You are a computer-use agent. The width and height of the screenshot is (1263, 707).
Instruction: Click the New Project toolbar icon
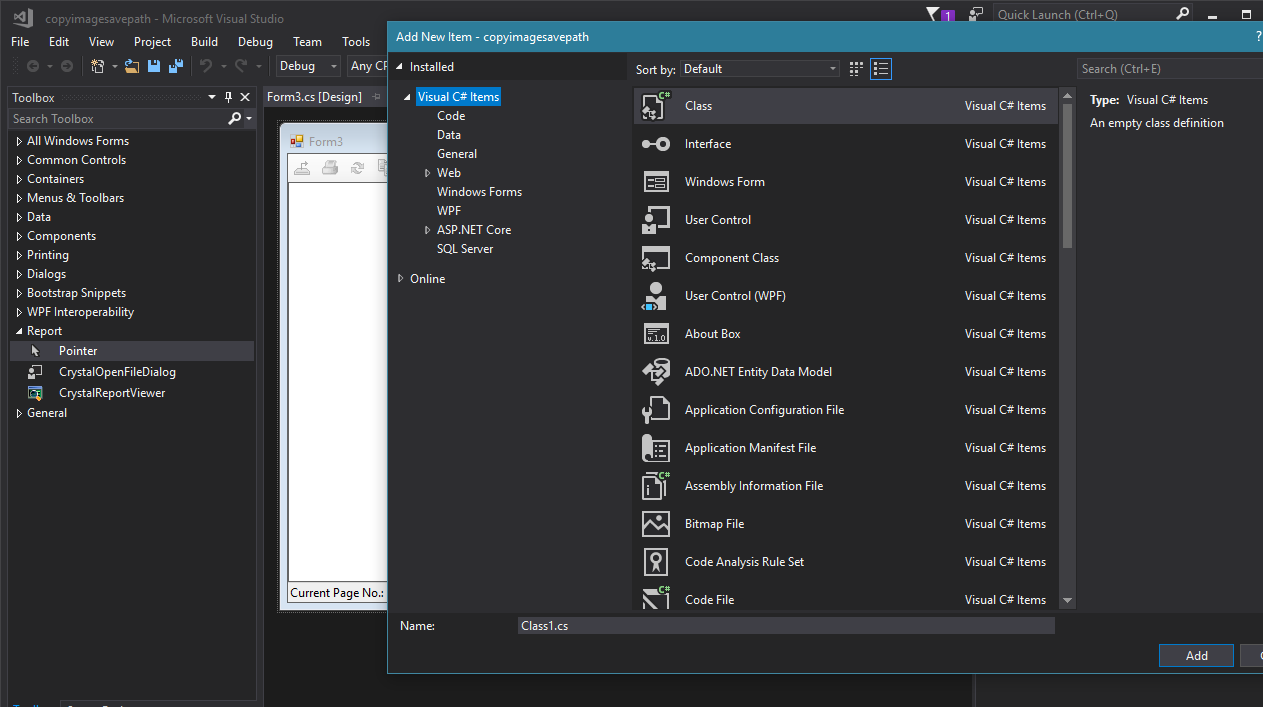pyautogui.click(x=98, y=66)
